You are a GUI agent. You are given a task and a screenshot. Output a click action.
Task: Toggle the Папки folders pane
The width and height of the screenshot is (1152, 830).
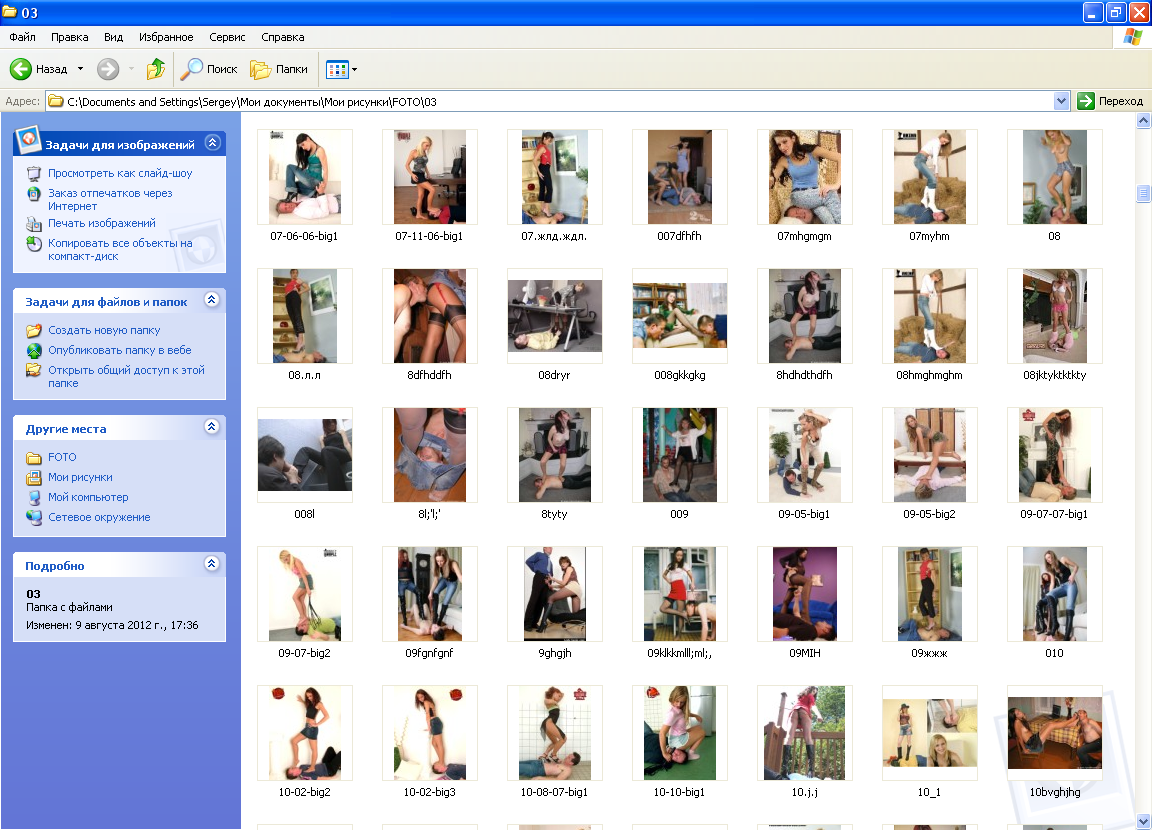pos(279,69)
